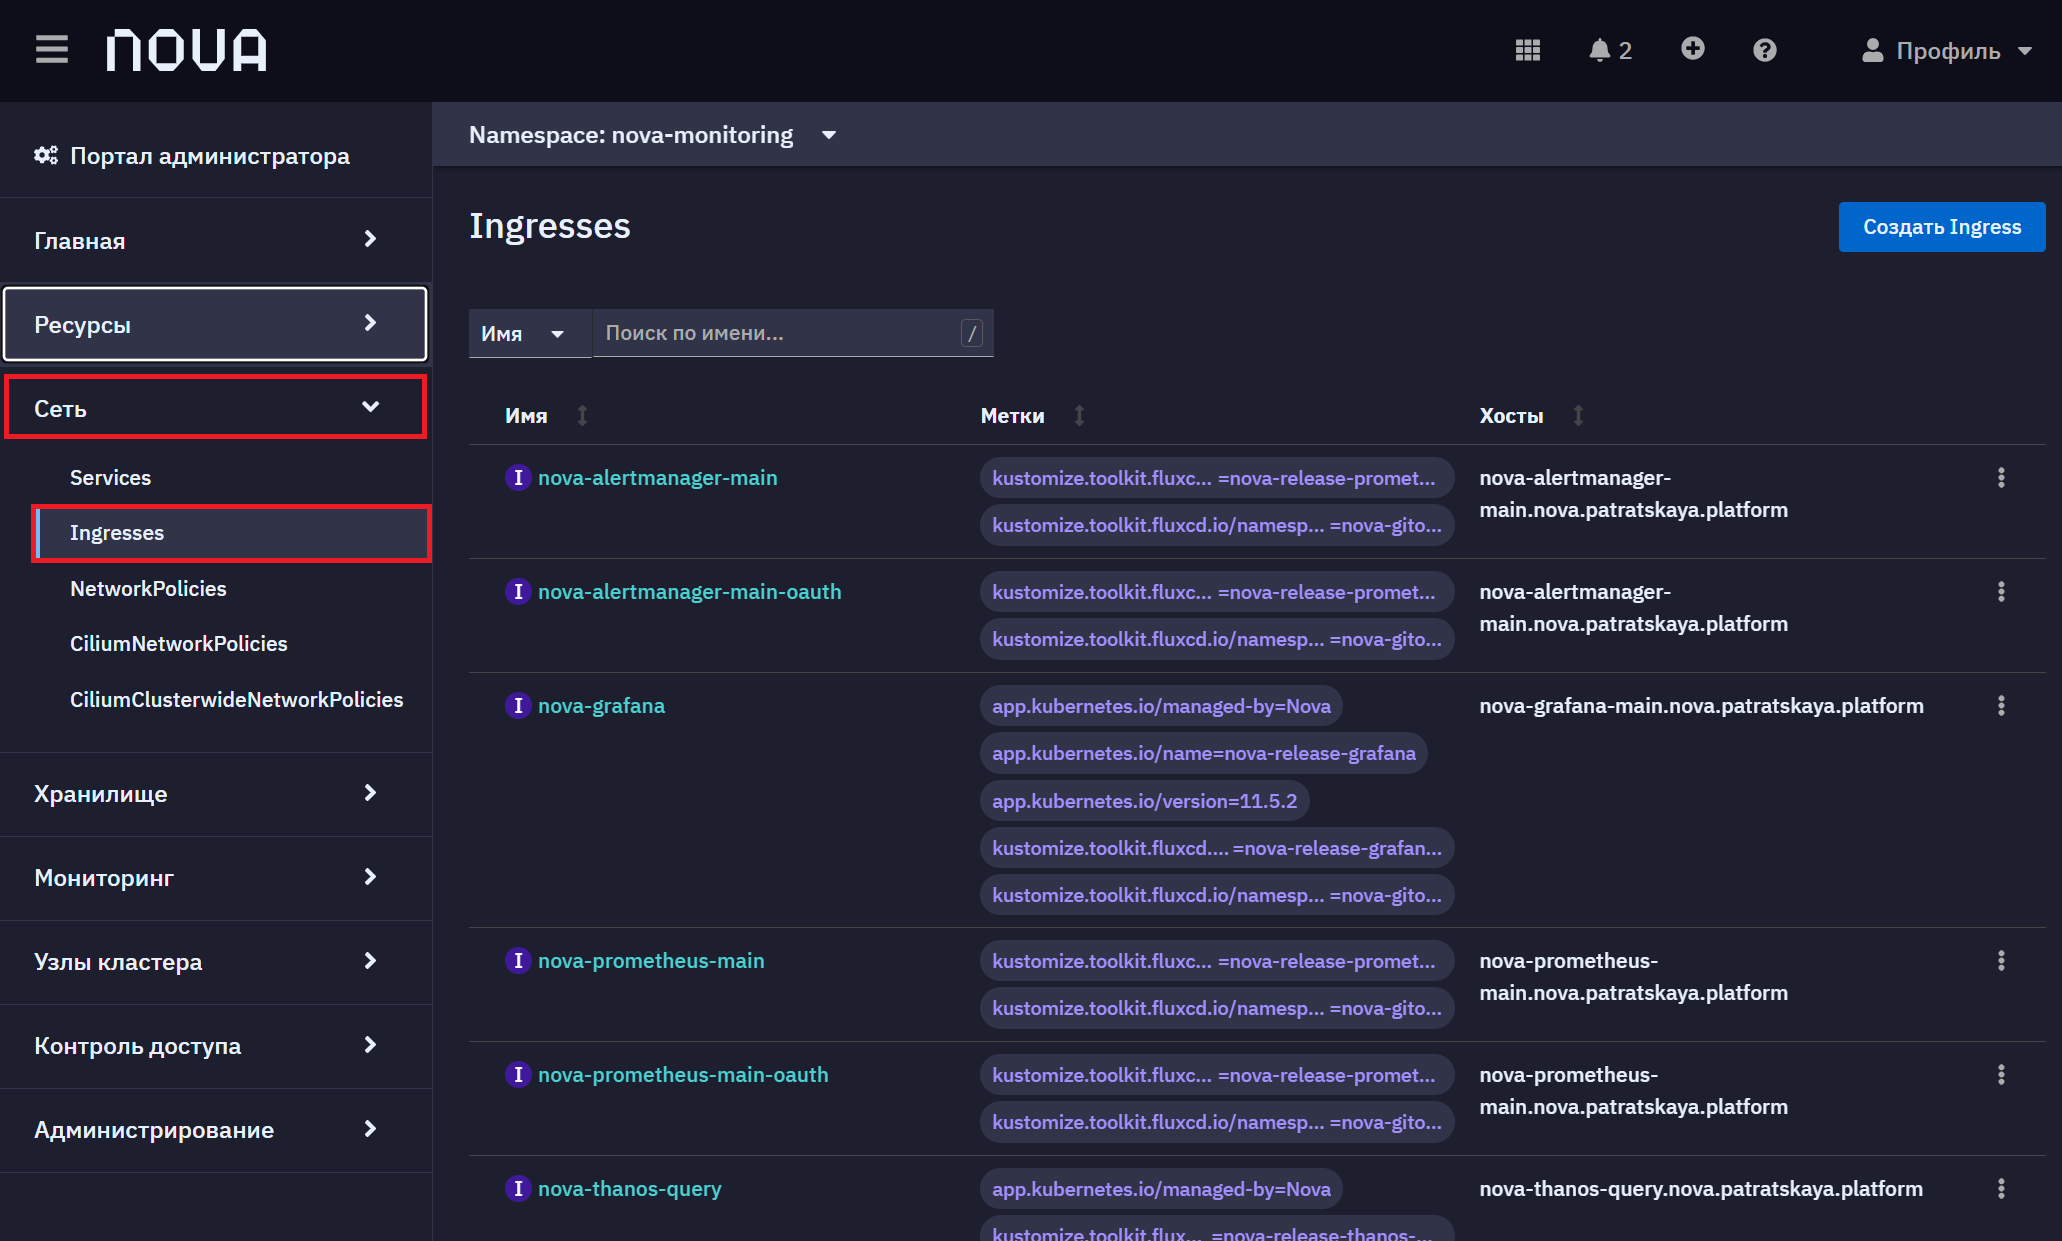Viewport: 2062px width, 1241px height.
Task: Click the admin portal gears icon
Action: click(x=46, y=155)
